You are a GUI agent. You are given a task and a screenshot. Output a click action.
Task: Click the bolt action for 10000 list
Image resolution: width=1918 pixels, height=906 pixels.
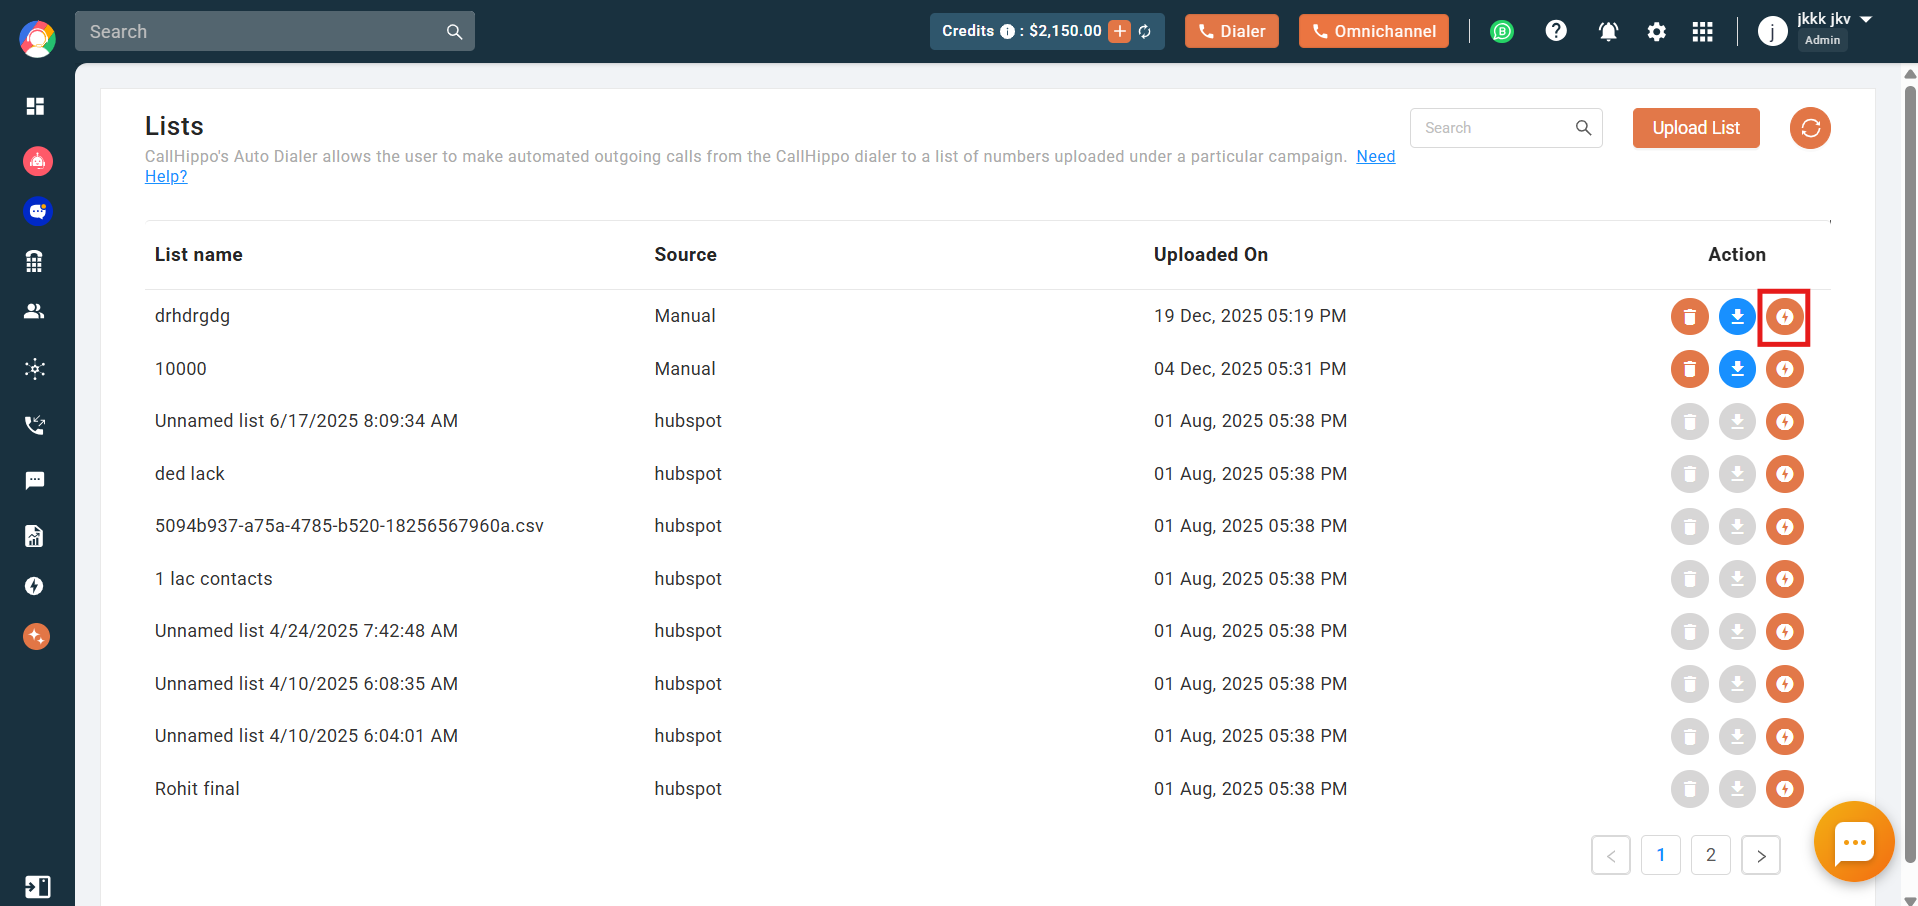[1785, 369]
